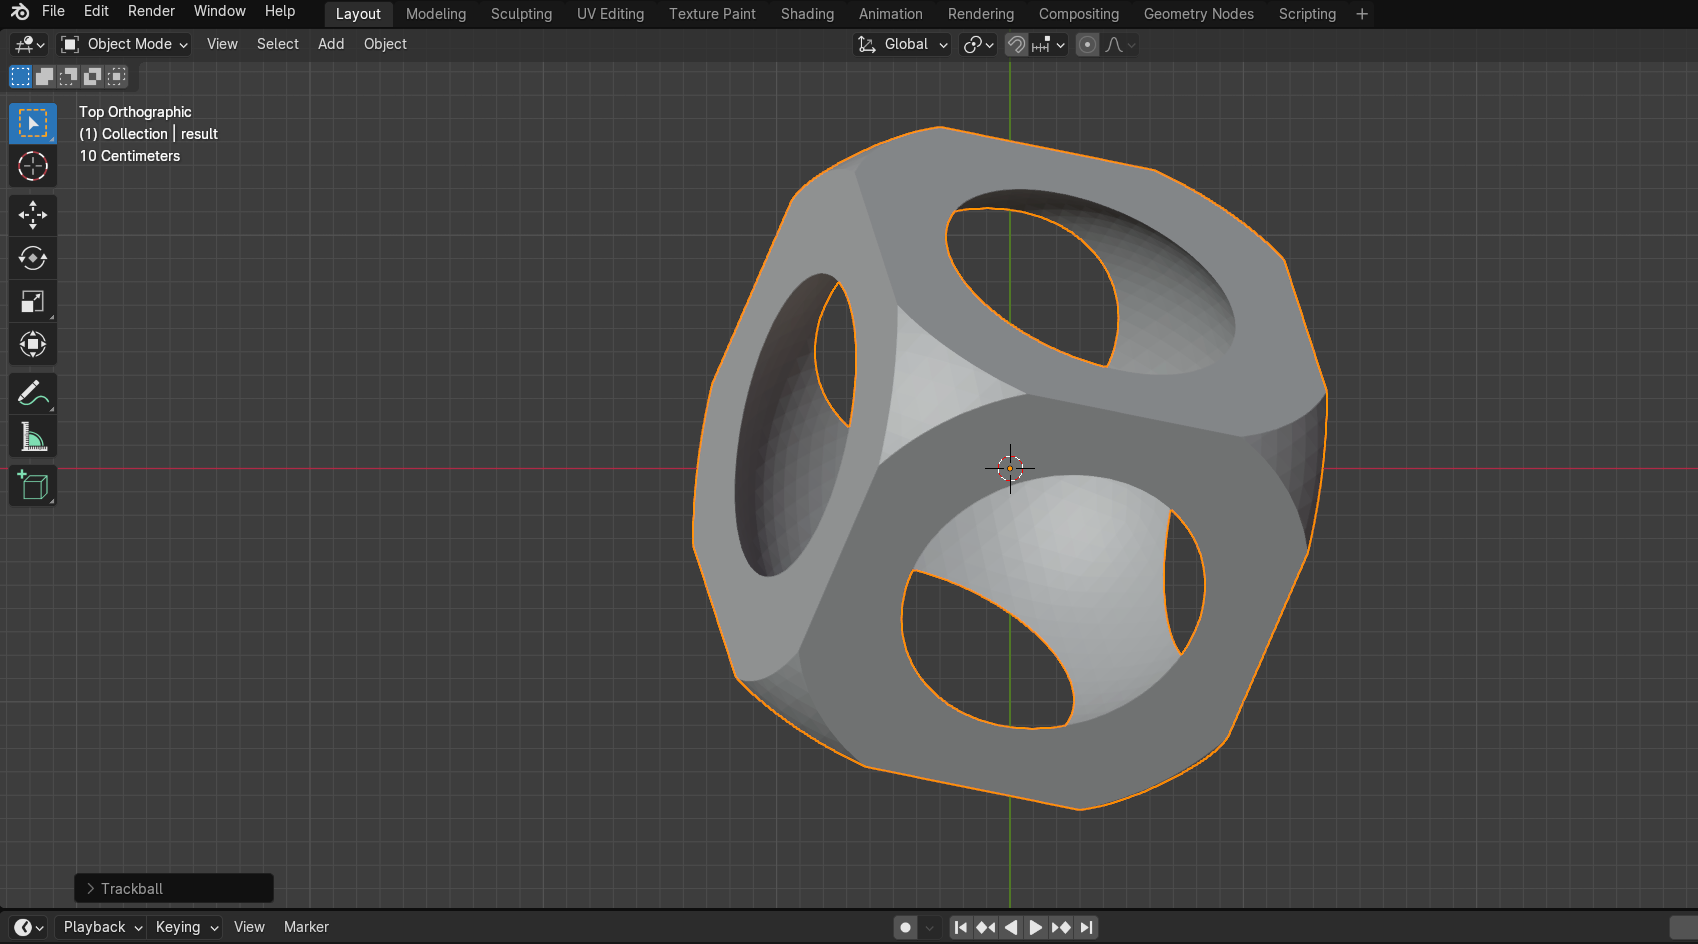Open the timeline View menu
Viewport: 1698px width, 944px height.
(x=249, y=927)
